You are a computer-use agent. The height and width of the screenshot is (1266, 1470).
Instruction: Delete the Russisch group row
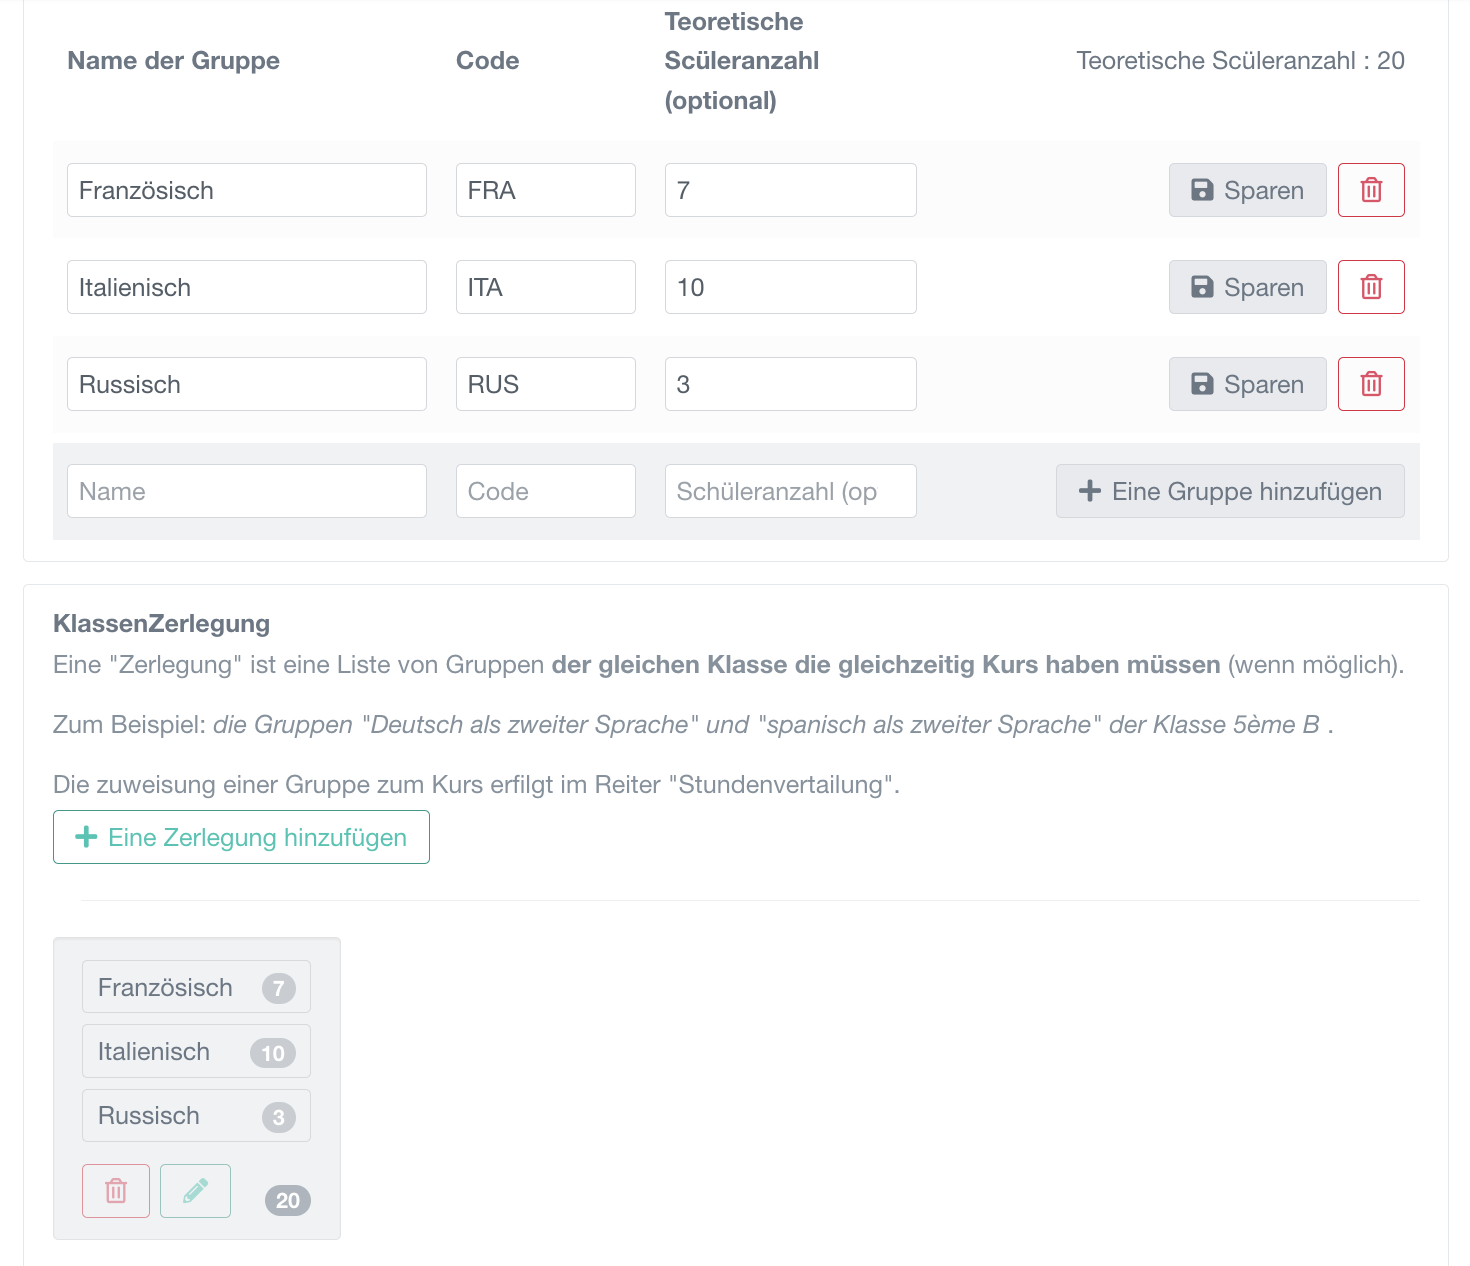[x=1371, y=384]
